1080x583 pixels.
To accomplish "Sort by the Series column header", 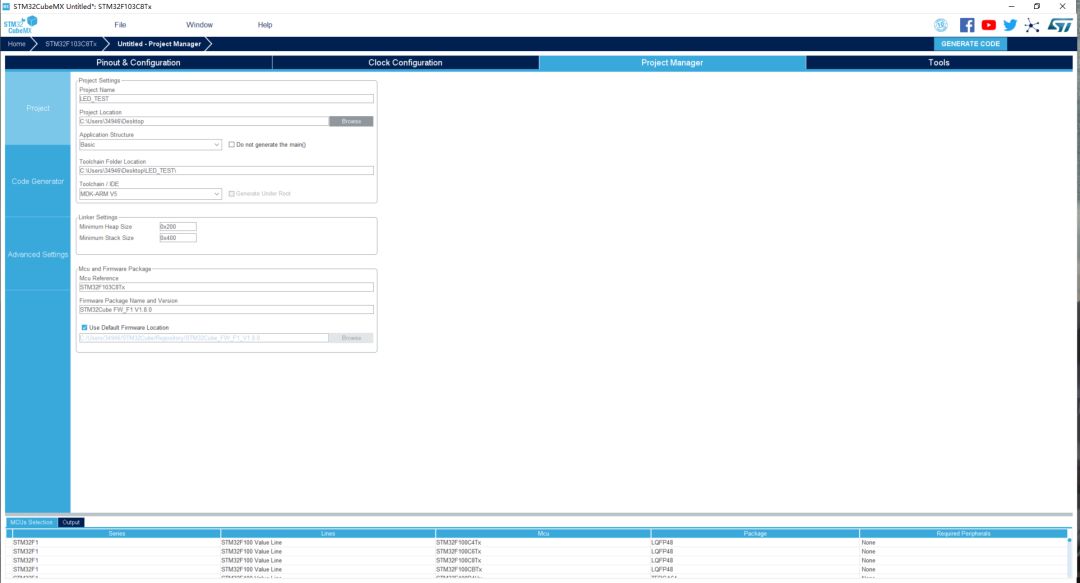I will coord(116,533).
